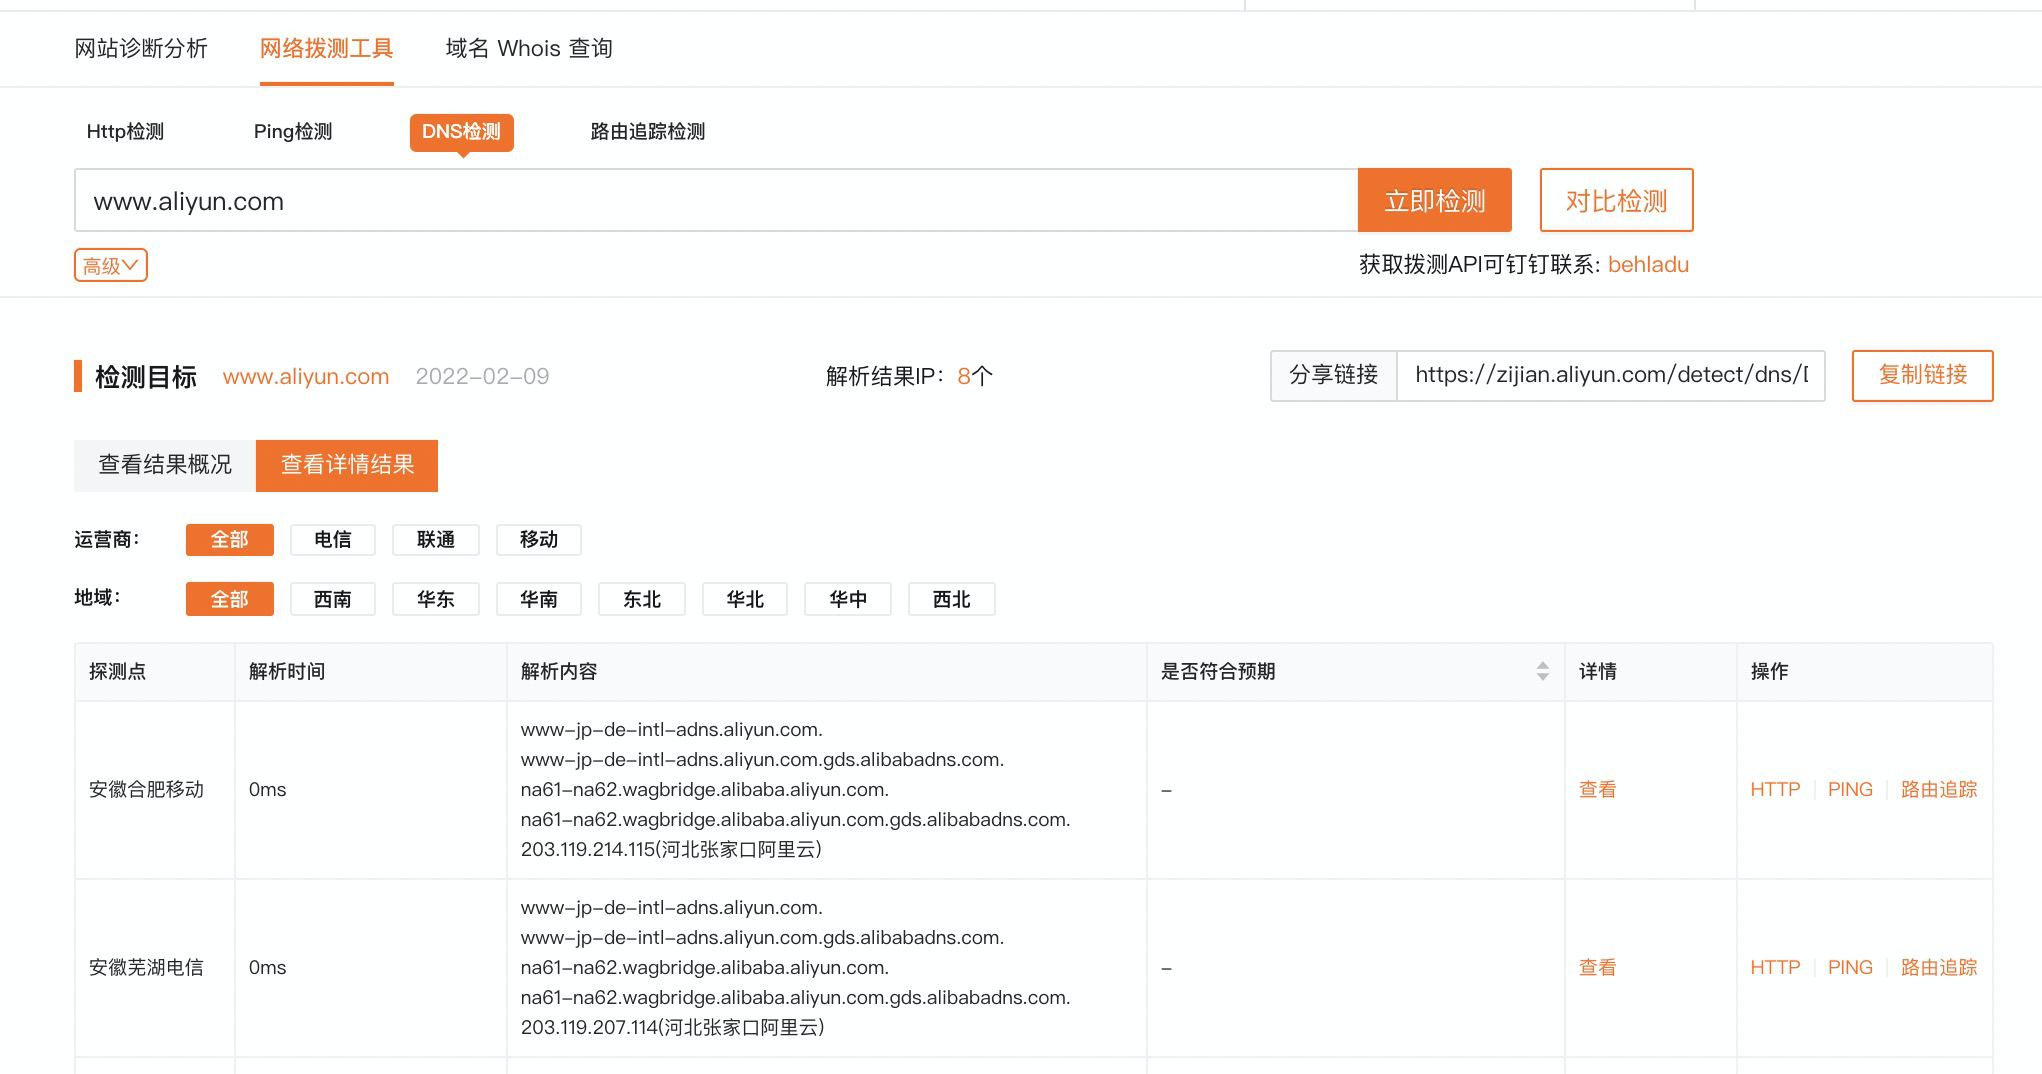View details for 安徽合肥移动 row

pos(1597,789)
